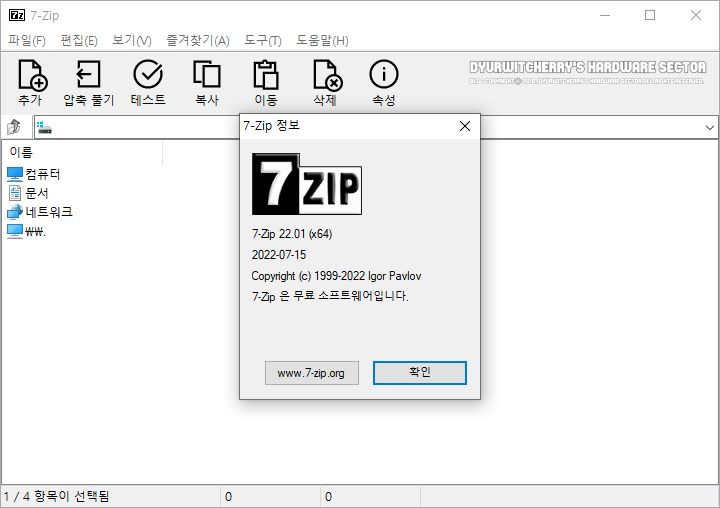Click the 이름 column header
Viewport: 720px width, 508px height.
point(82,152)
